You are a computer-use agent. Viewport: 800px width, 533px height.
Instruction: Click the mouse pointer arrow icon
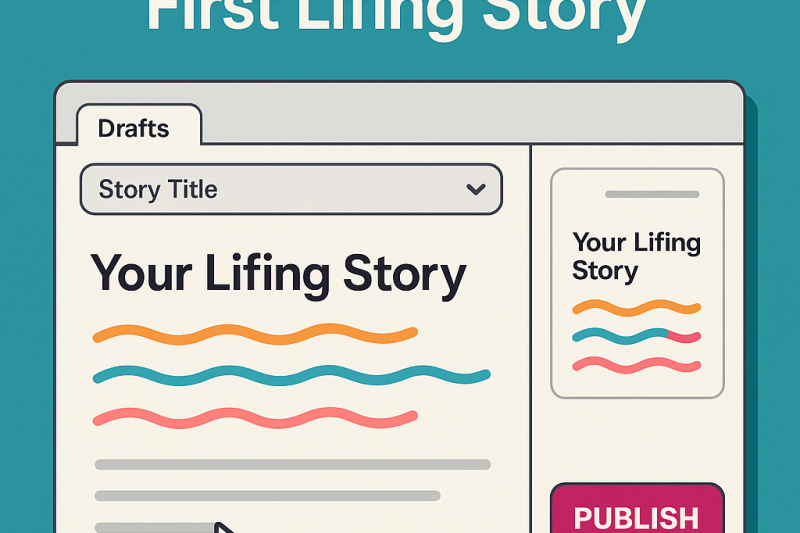(225, 527)
